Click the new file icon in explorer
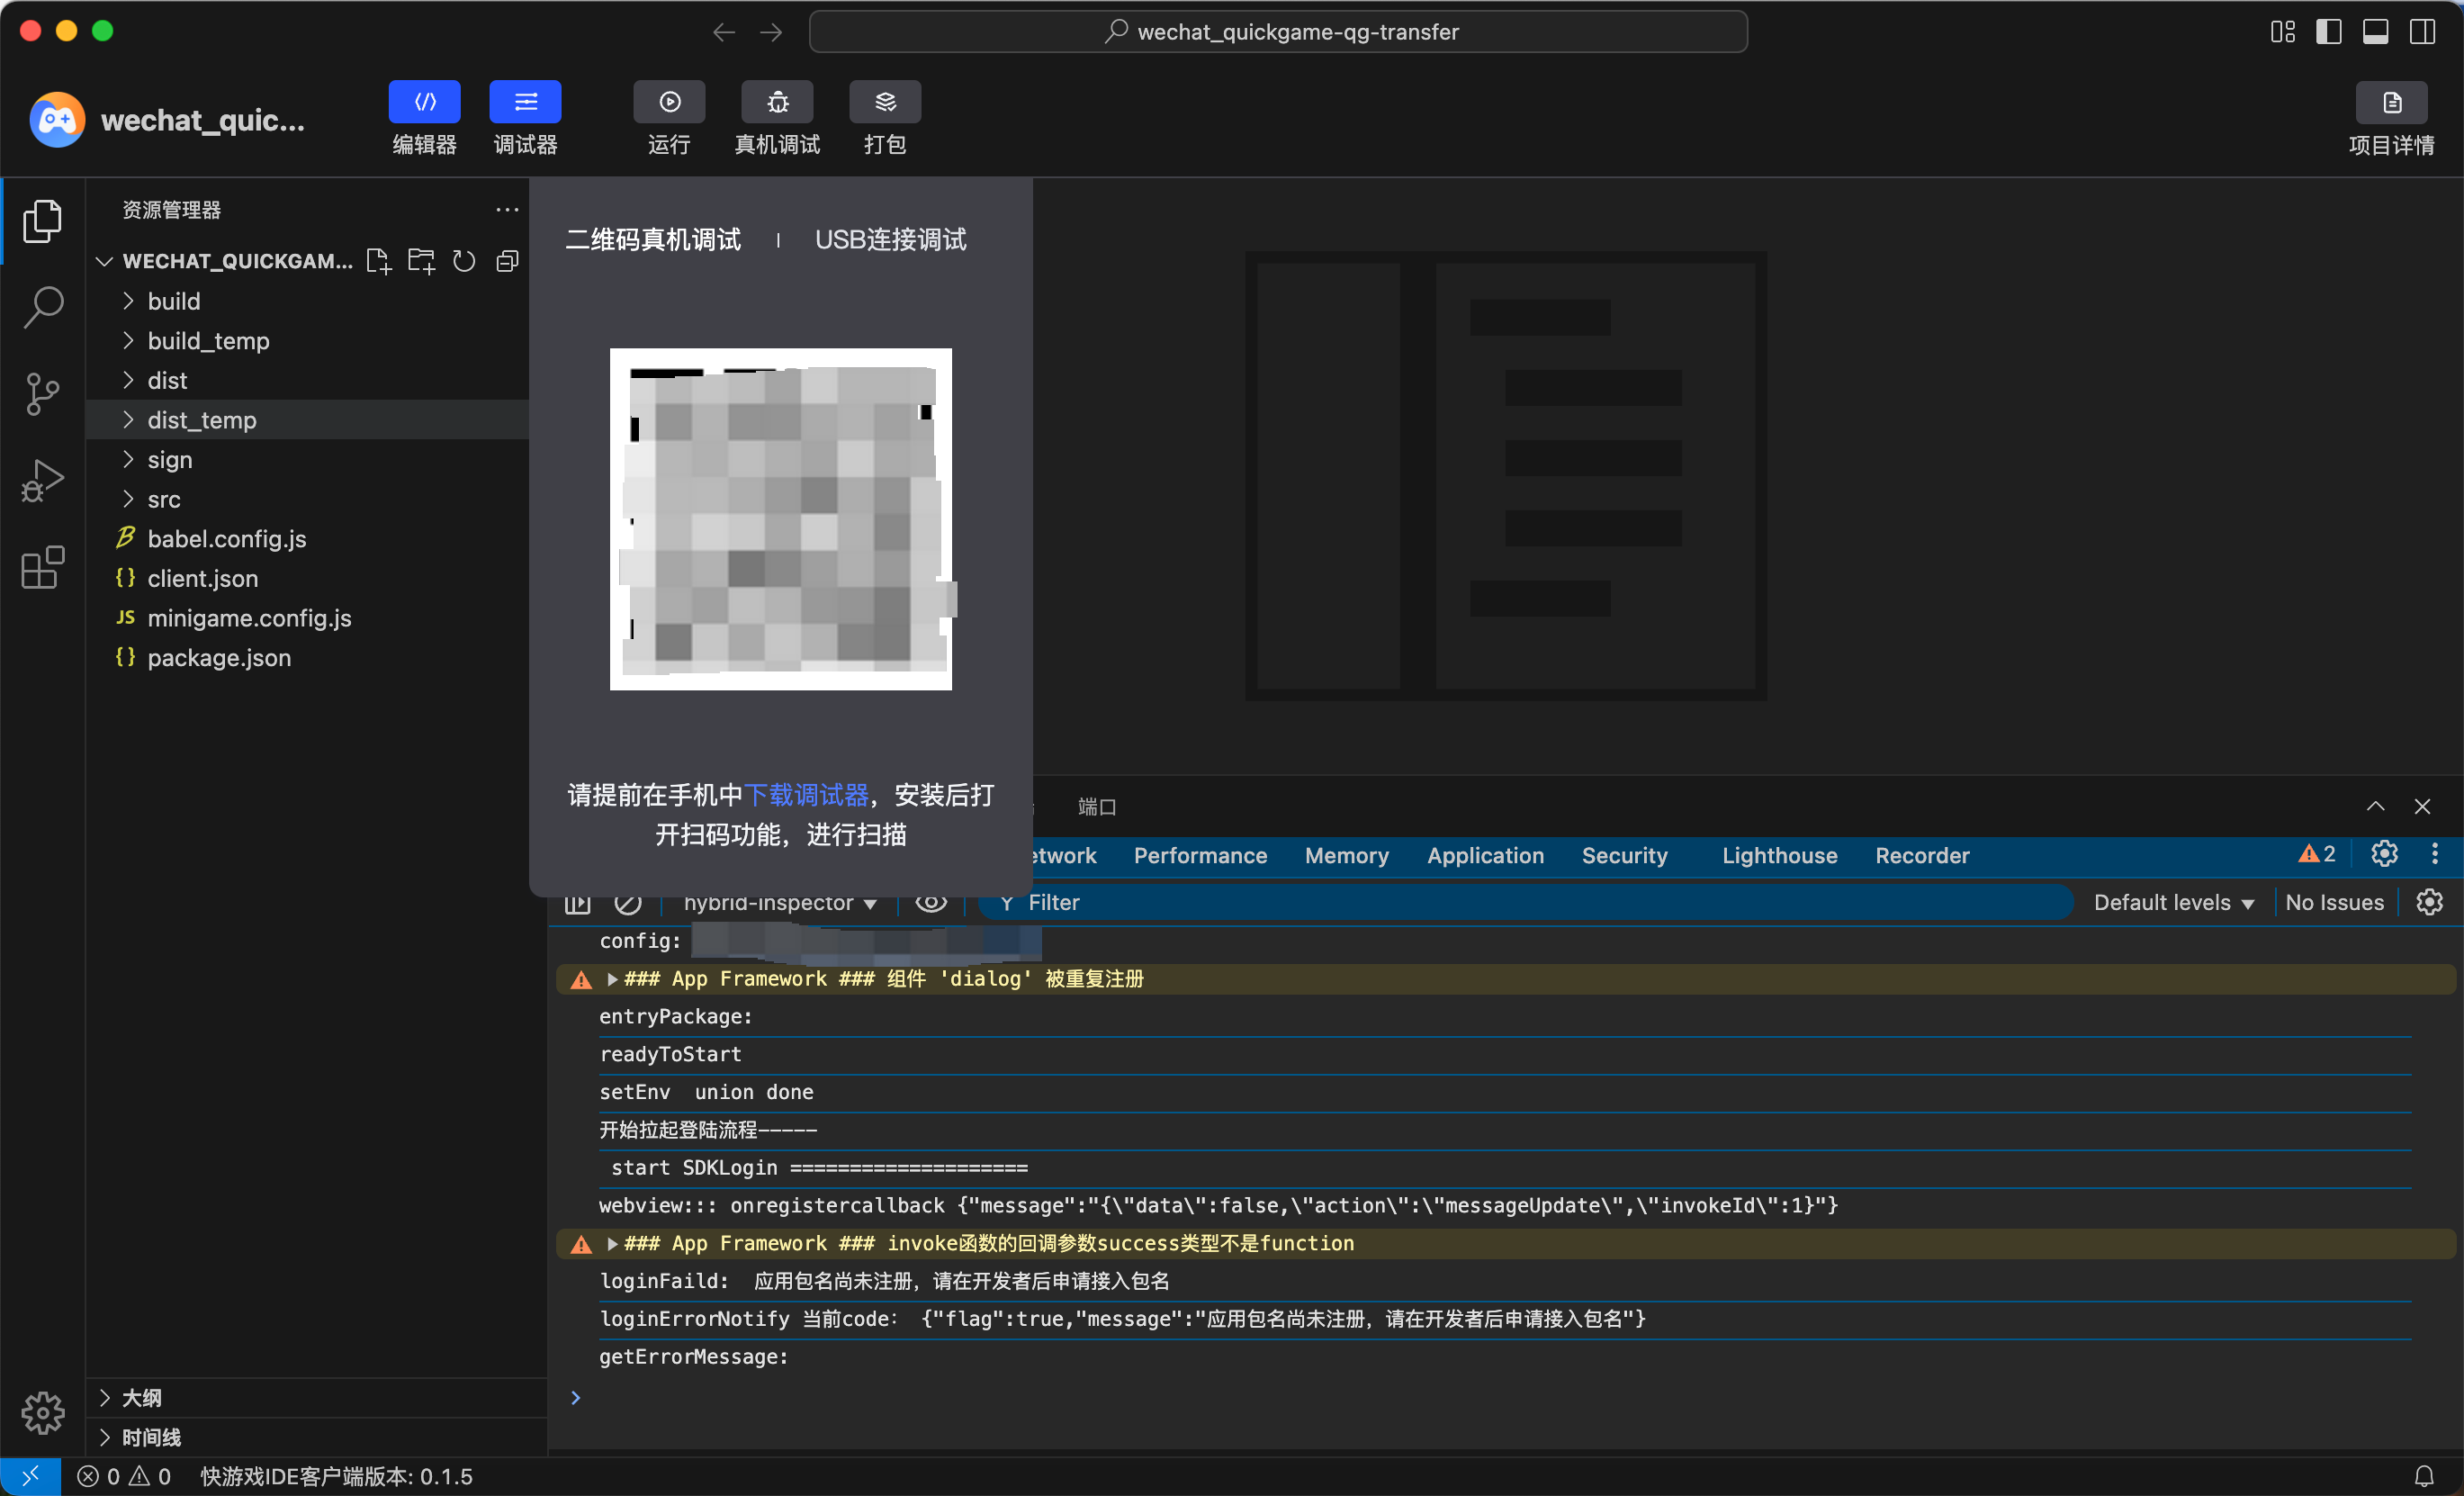This screenshot has height=1496, width=2464. 378,261
